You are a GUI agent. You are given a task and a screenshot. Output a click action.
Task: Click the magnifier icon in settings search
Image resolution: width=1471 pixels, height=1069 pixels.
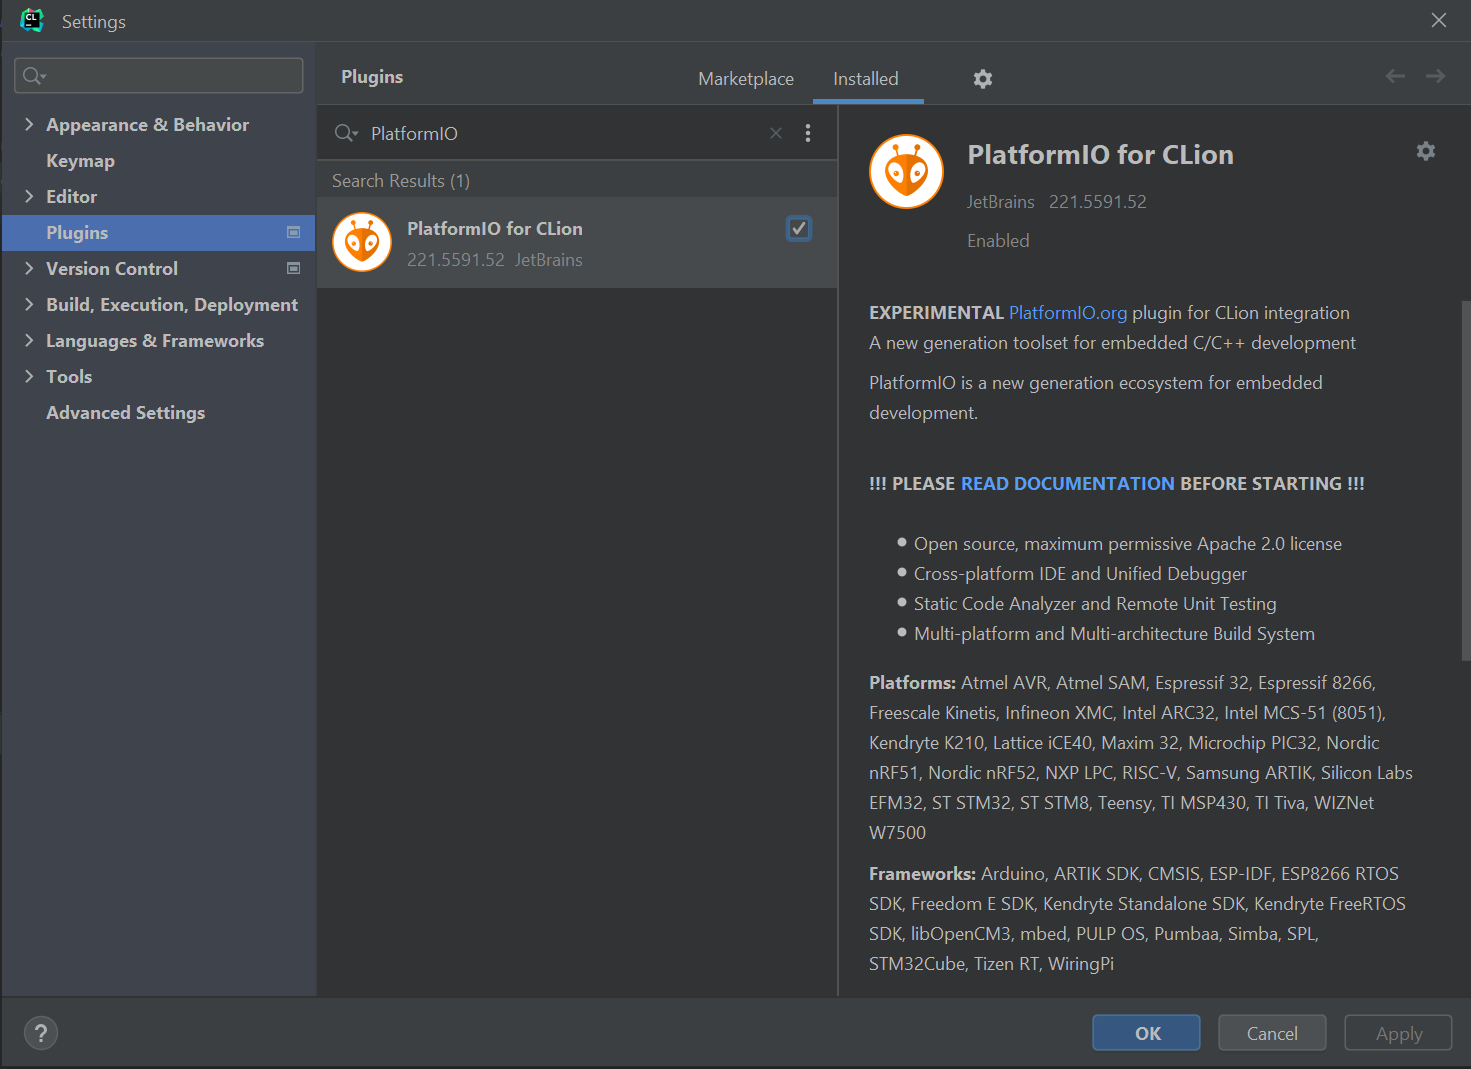pyautogui.click(x=33, y=76)
